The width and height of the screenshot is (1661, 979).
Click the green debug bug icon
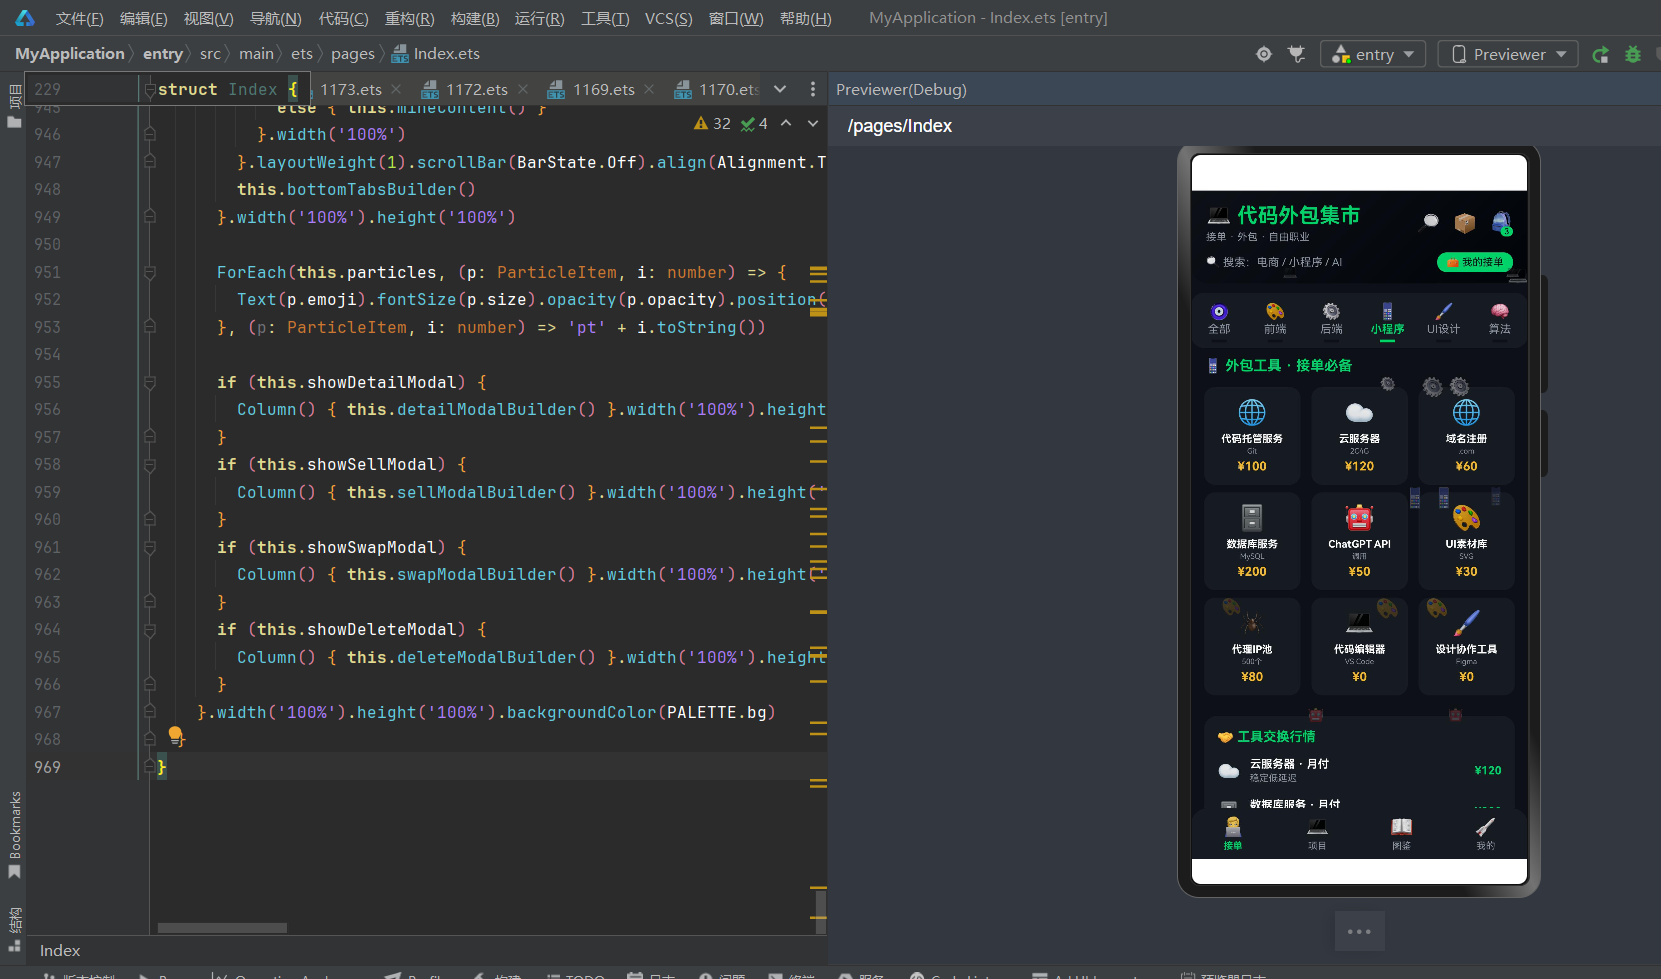click(x=1633, y=54)
